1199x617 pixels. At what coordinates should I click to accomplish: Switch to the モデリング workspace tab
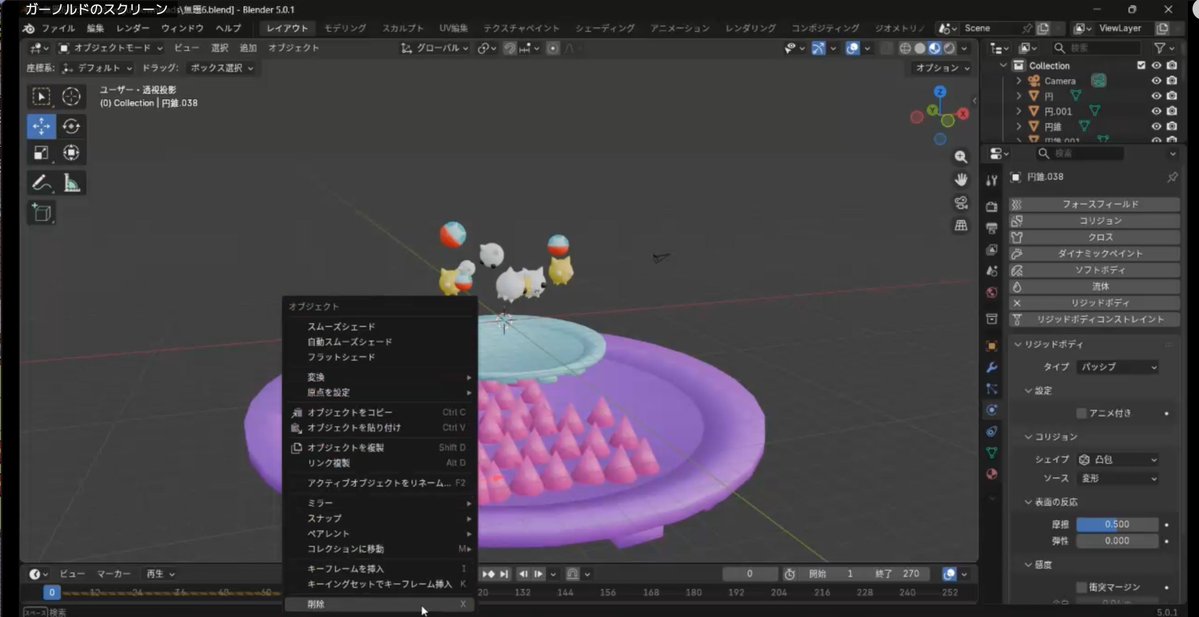point(345,28)
